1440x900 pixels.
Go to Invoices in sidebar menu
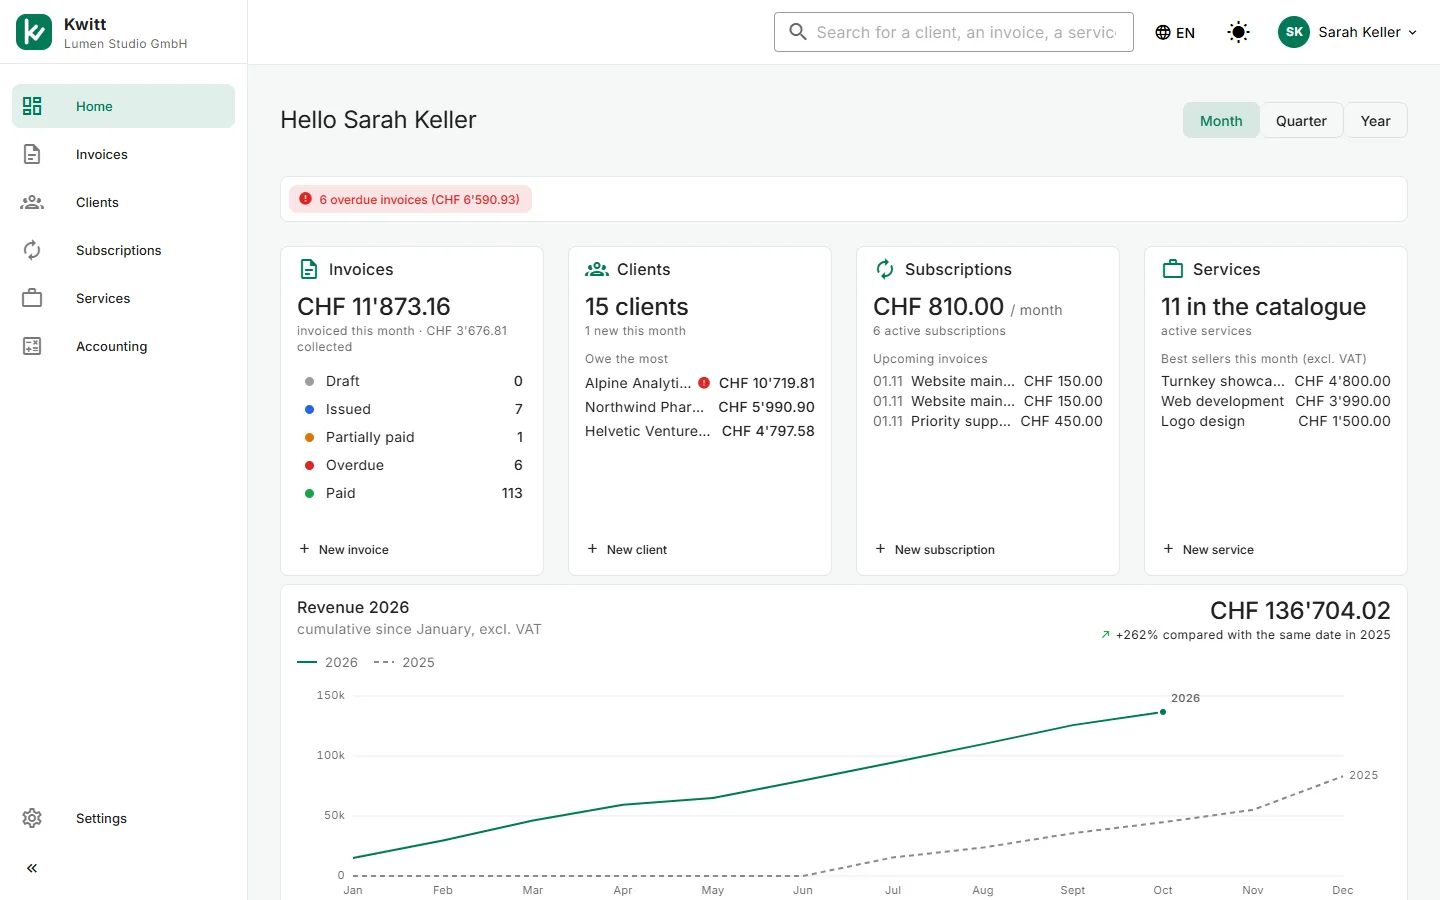[123, 154]
